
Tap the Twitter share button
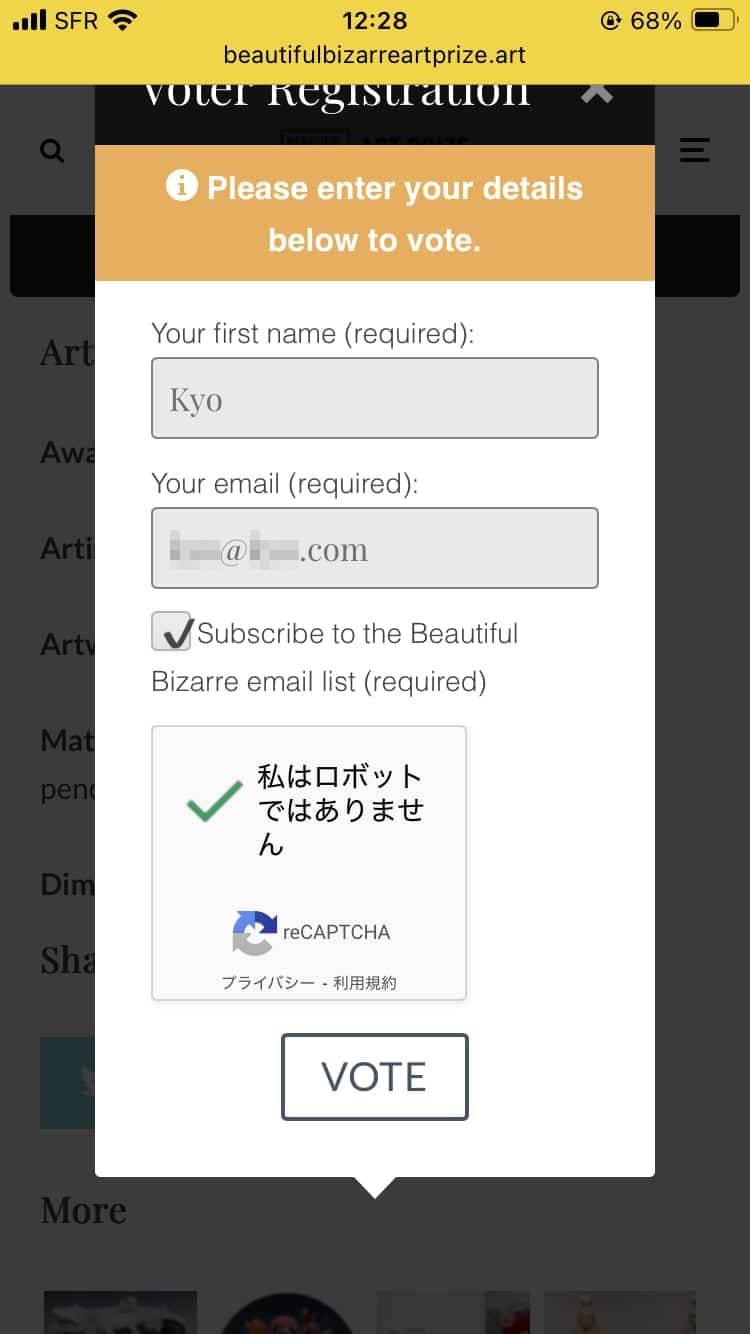click(x=68, y=1083)
